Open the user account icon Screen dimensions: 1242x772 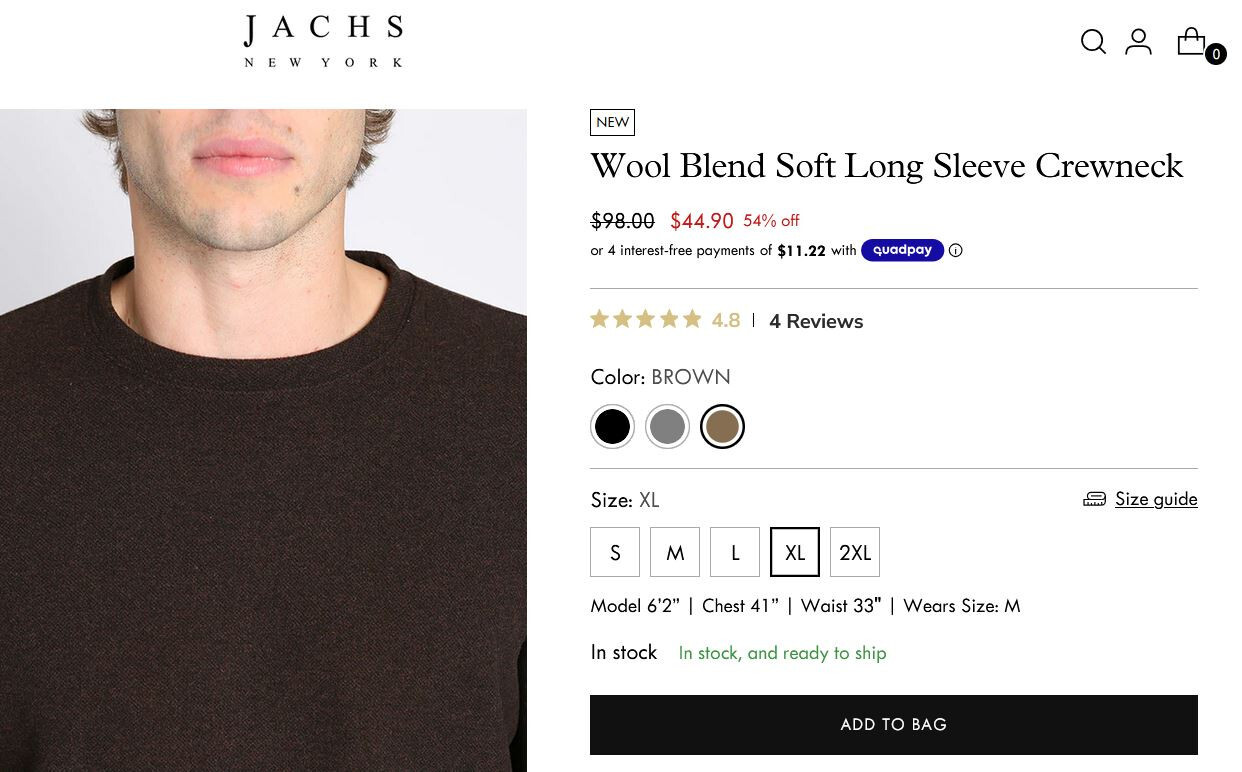pos(1138,42)
